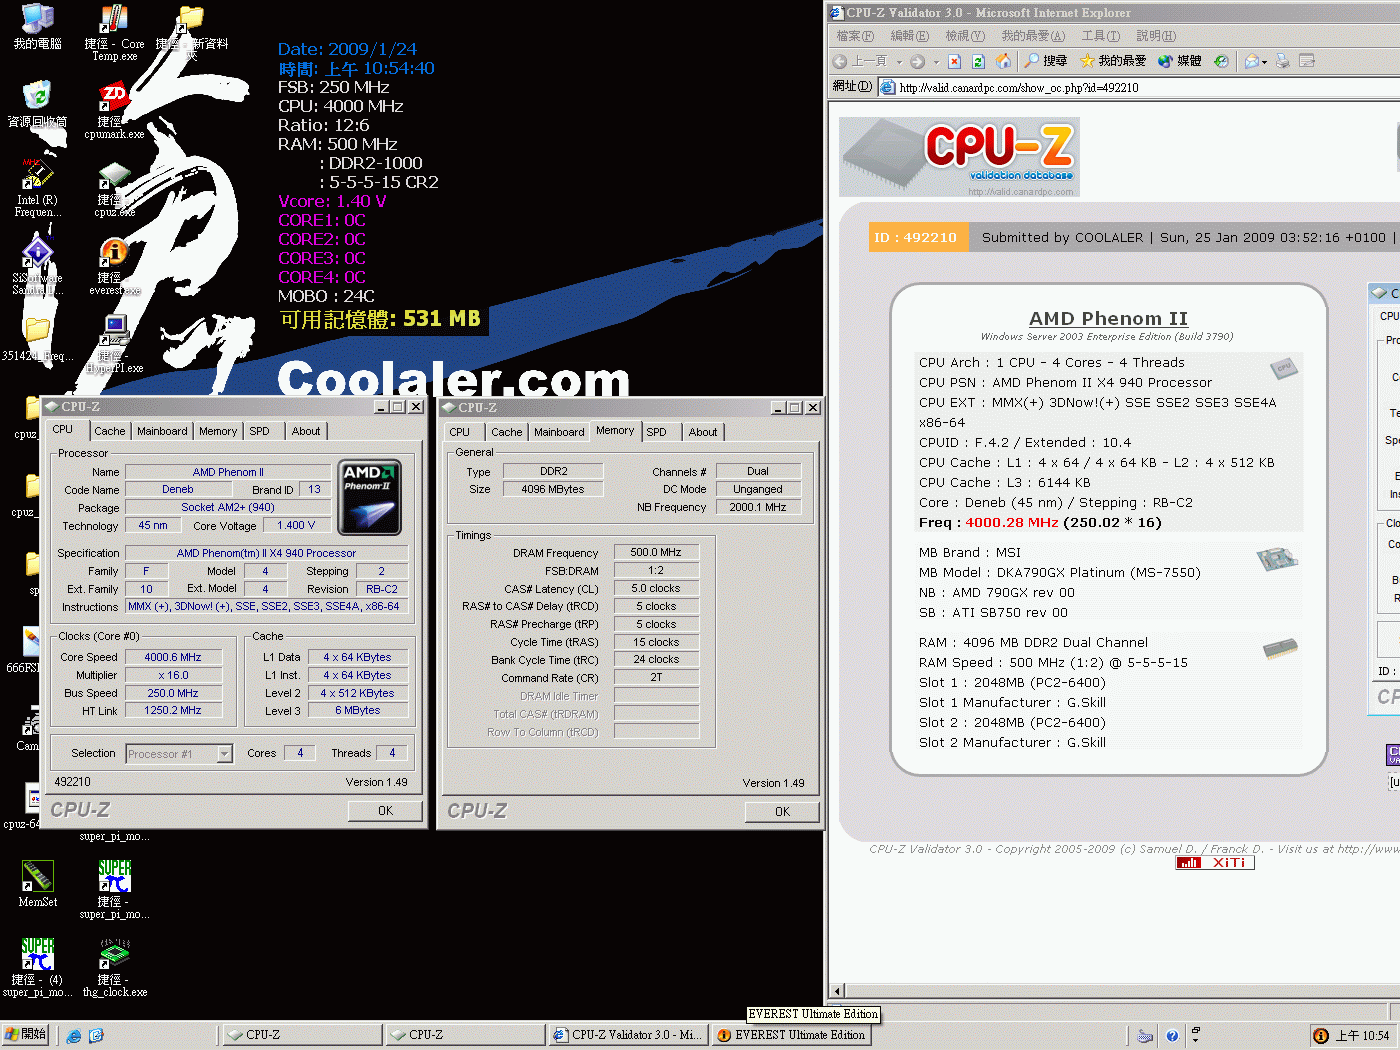Viewport: 1400px width, 1050px height.
Task: Open the 工具(T) Tools menu in Internet Explorer
Action: [1101, 36]
